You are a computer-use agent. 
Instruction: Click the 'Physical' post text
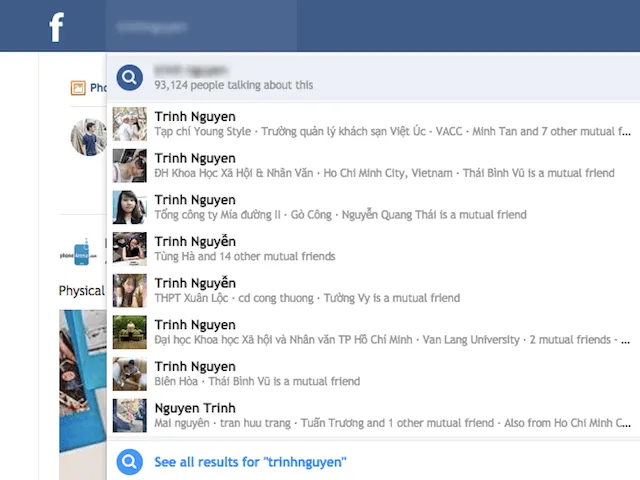point(82,291)
